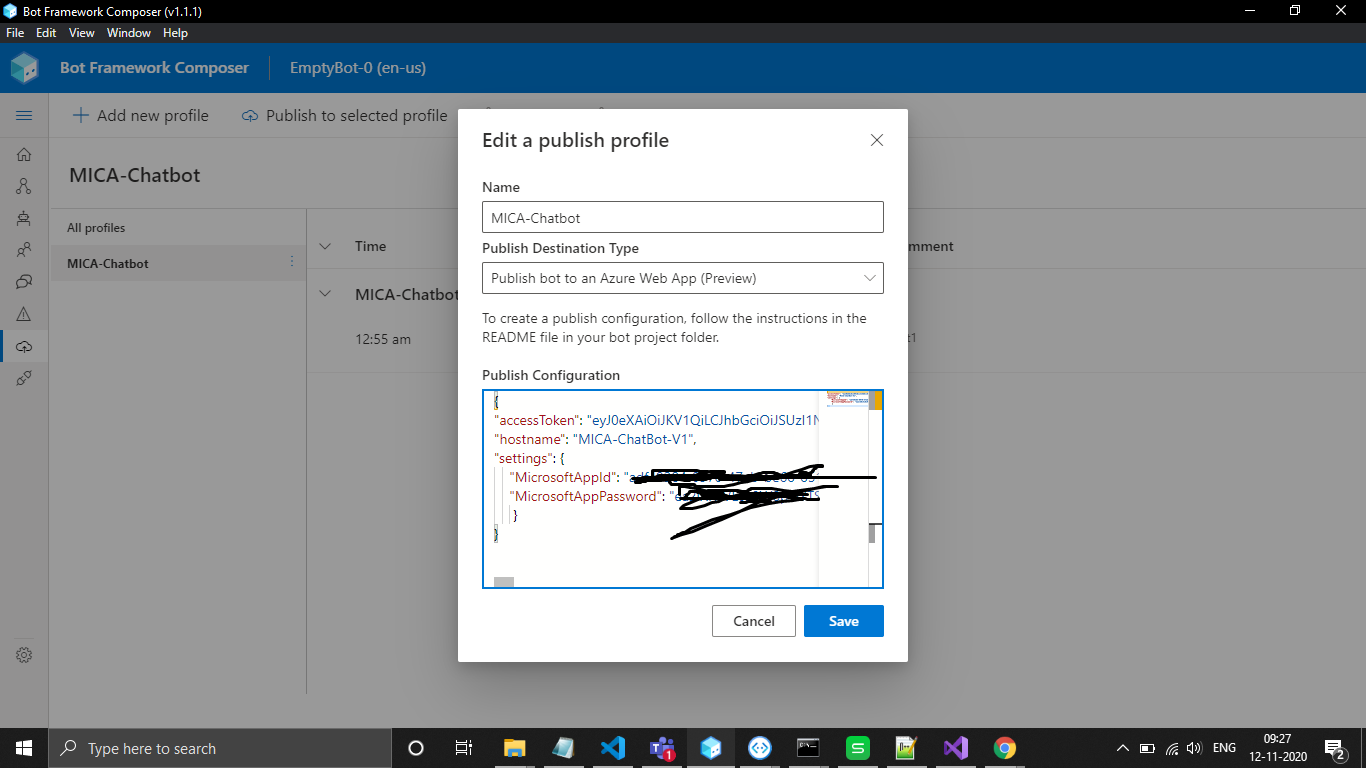Open Visual Studio Code from taskbar

click(x=612, y=747)
